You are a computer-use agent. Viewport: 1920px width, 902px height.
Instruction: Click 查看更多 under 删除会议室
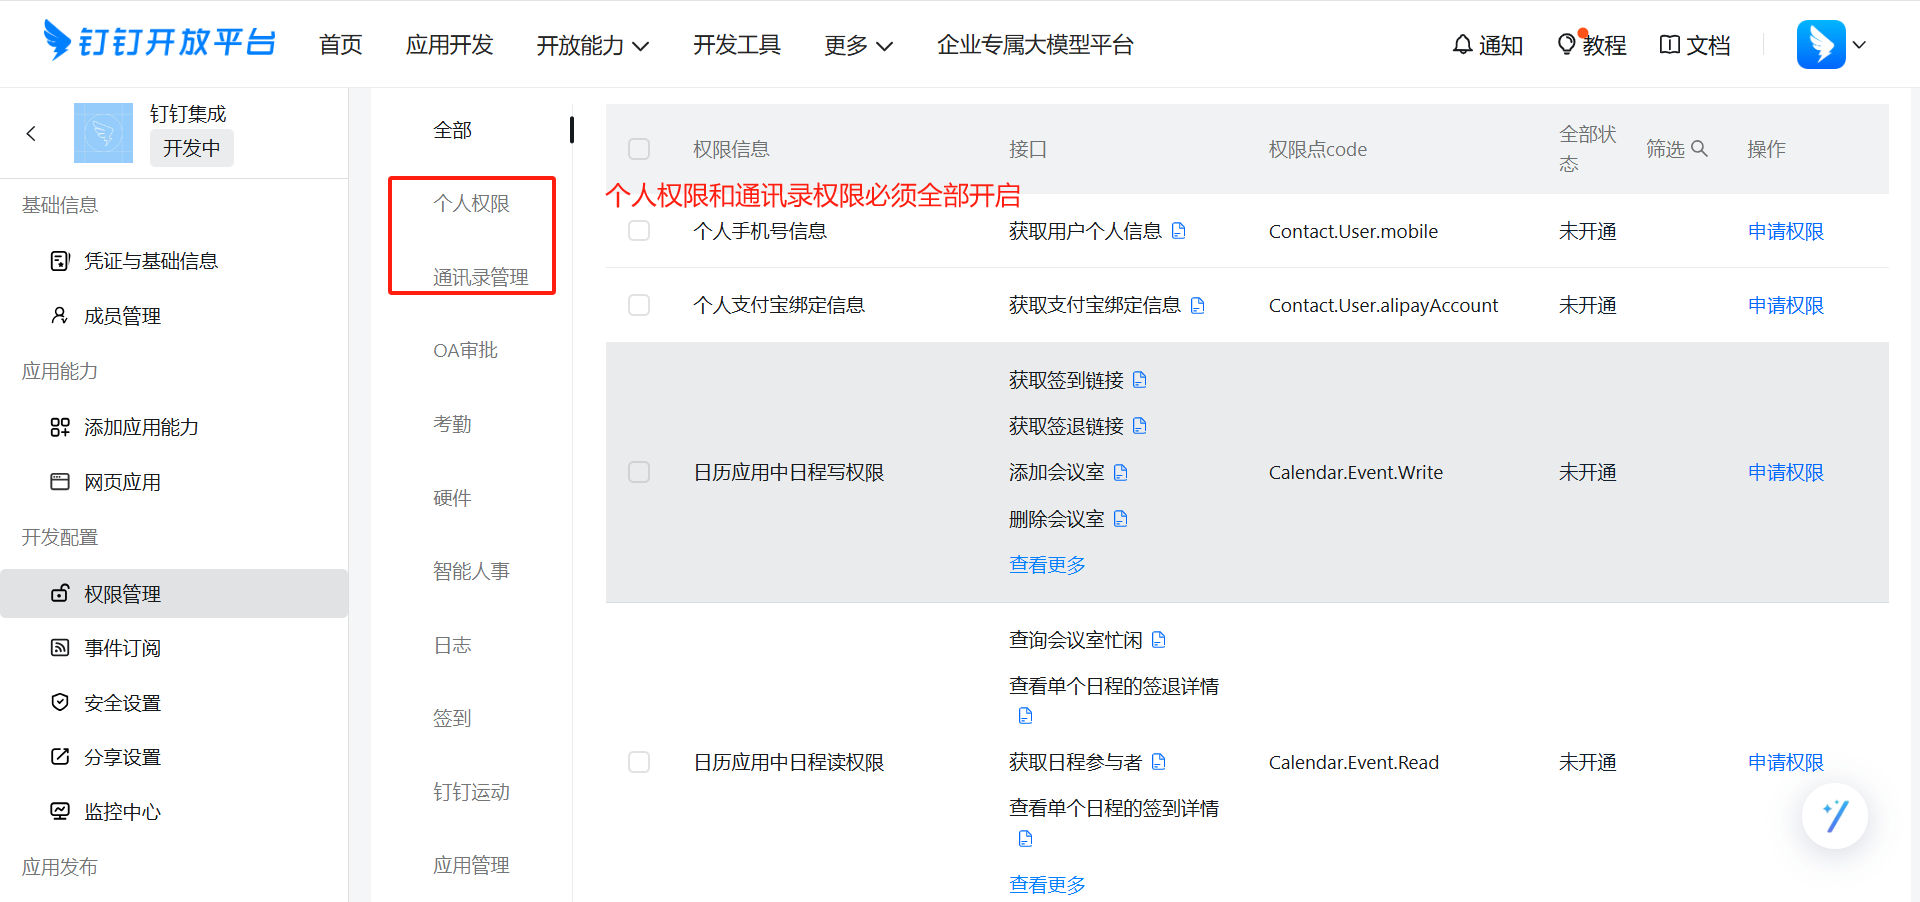pyautogui.click(x=1047, y=565)
